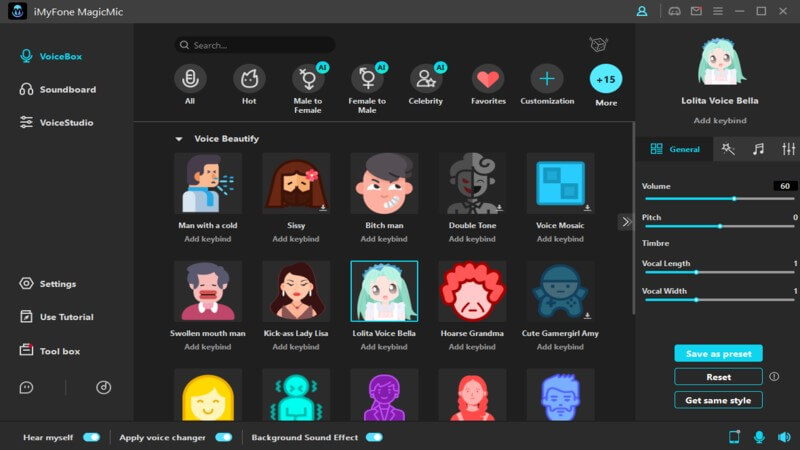Screen dimensions: 800x450
Task: Open the VoiceStudio section
Action: pyautogui.click(x=57, y=122)
